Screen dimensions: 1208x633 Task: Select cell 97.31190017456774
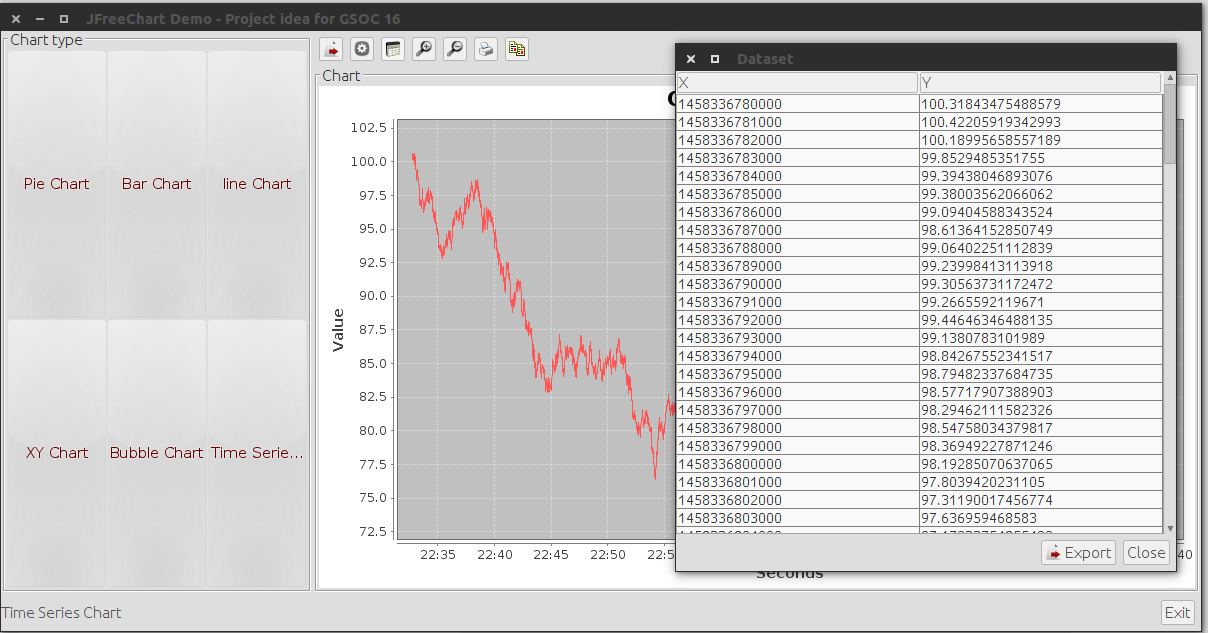point(1041,500)
